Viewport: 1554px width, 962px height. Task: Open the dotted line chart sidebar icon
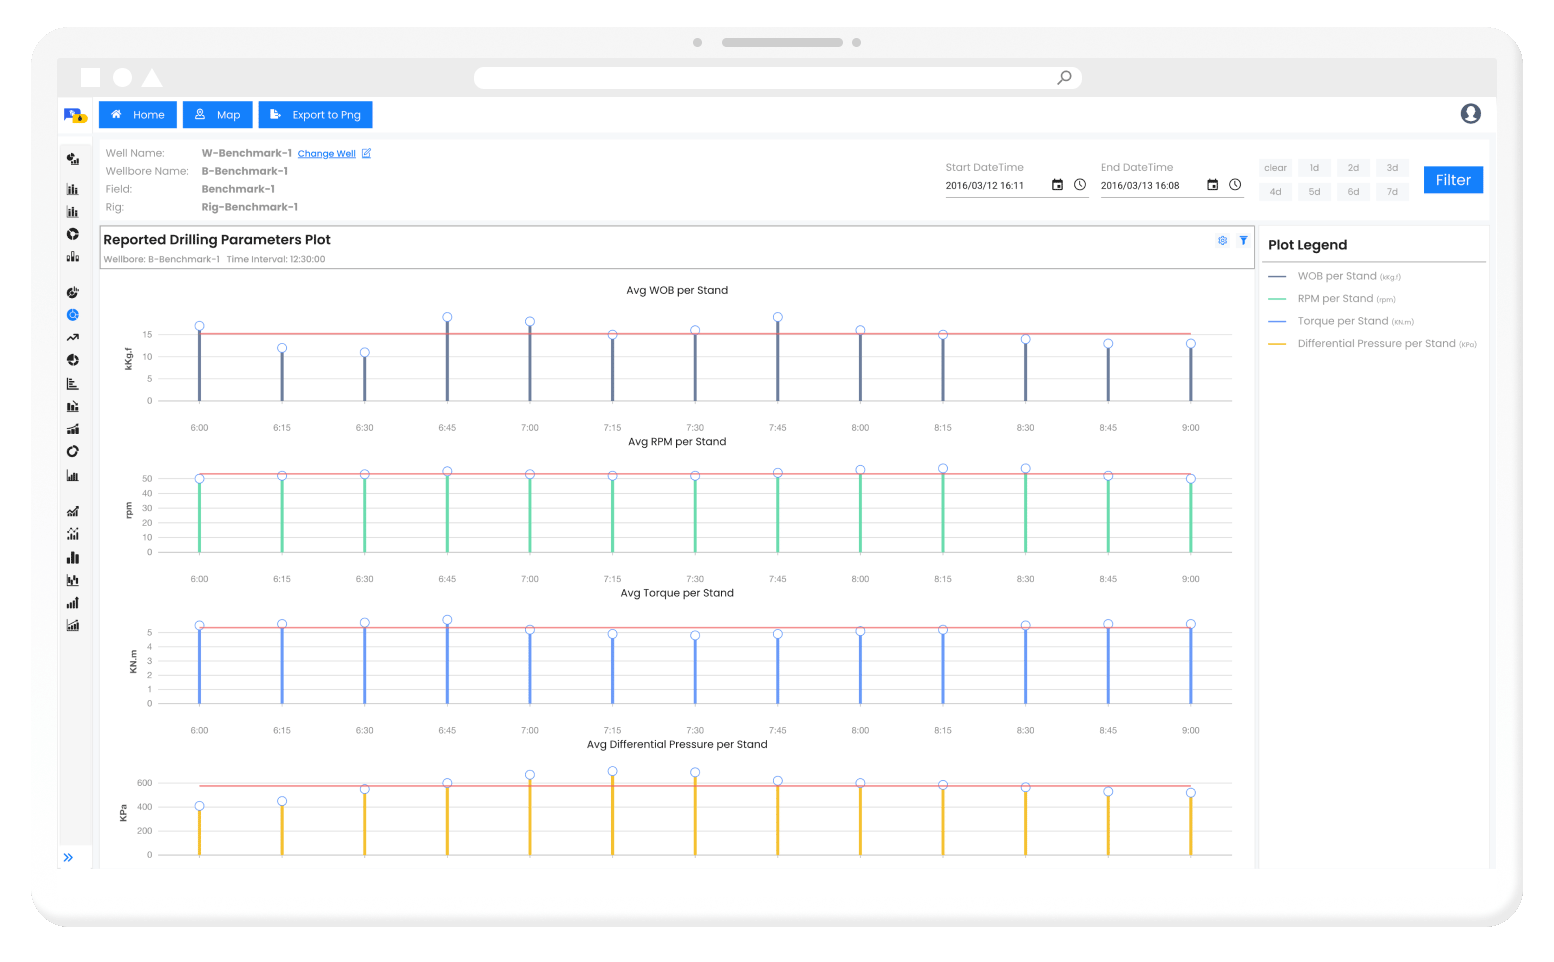point(72,534)
